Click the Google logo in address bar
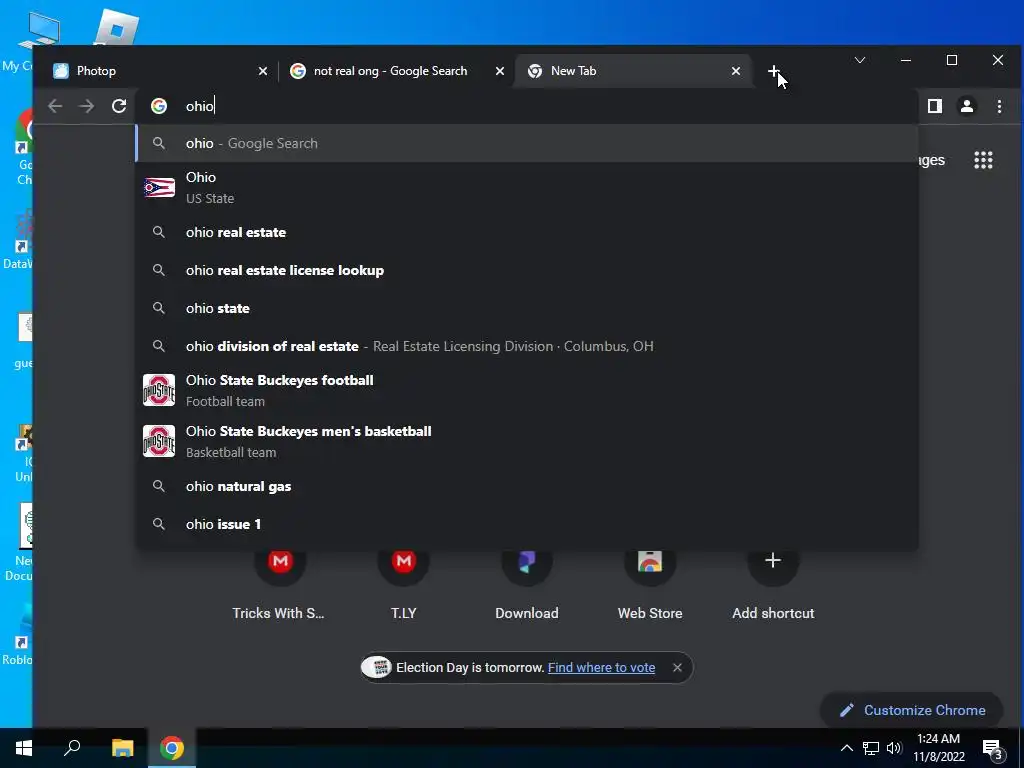 tap(159, 106)
